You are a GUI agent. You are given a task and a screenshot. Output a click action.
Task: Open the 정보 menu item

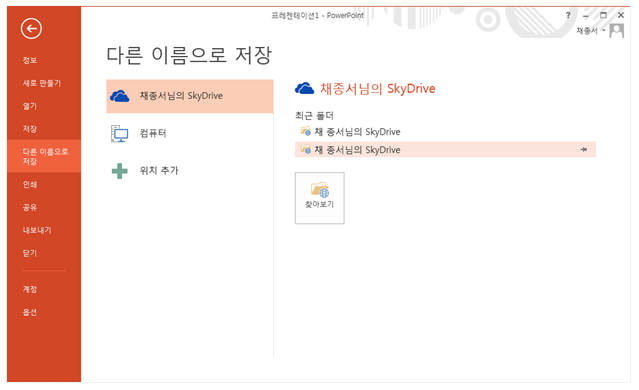click(x=30, y=60)
